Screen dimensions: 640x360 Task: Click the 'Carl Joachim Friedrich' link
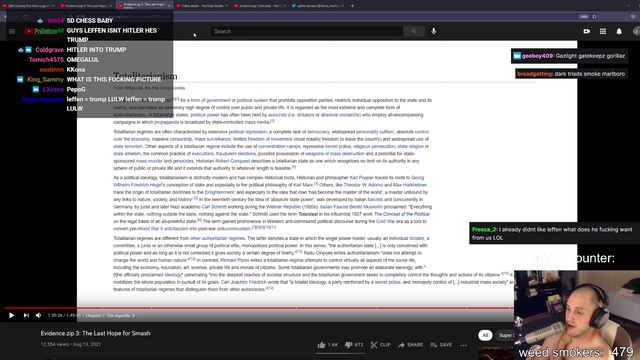[243, 282]
